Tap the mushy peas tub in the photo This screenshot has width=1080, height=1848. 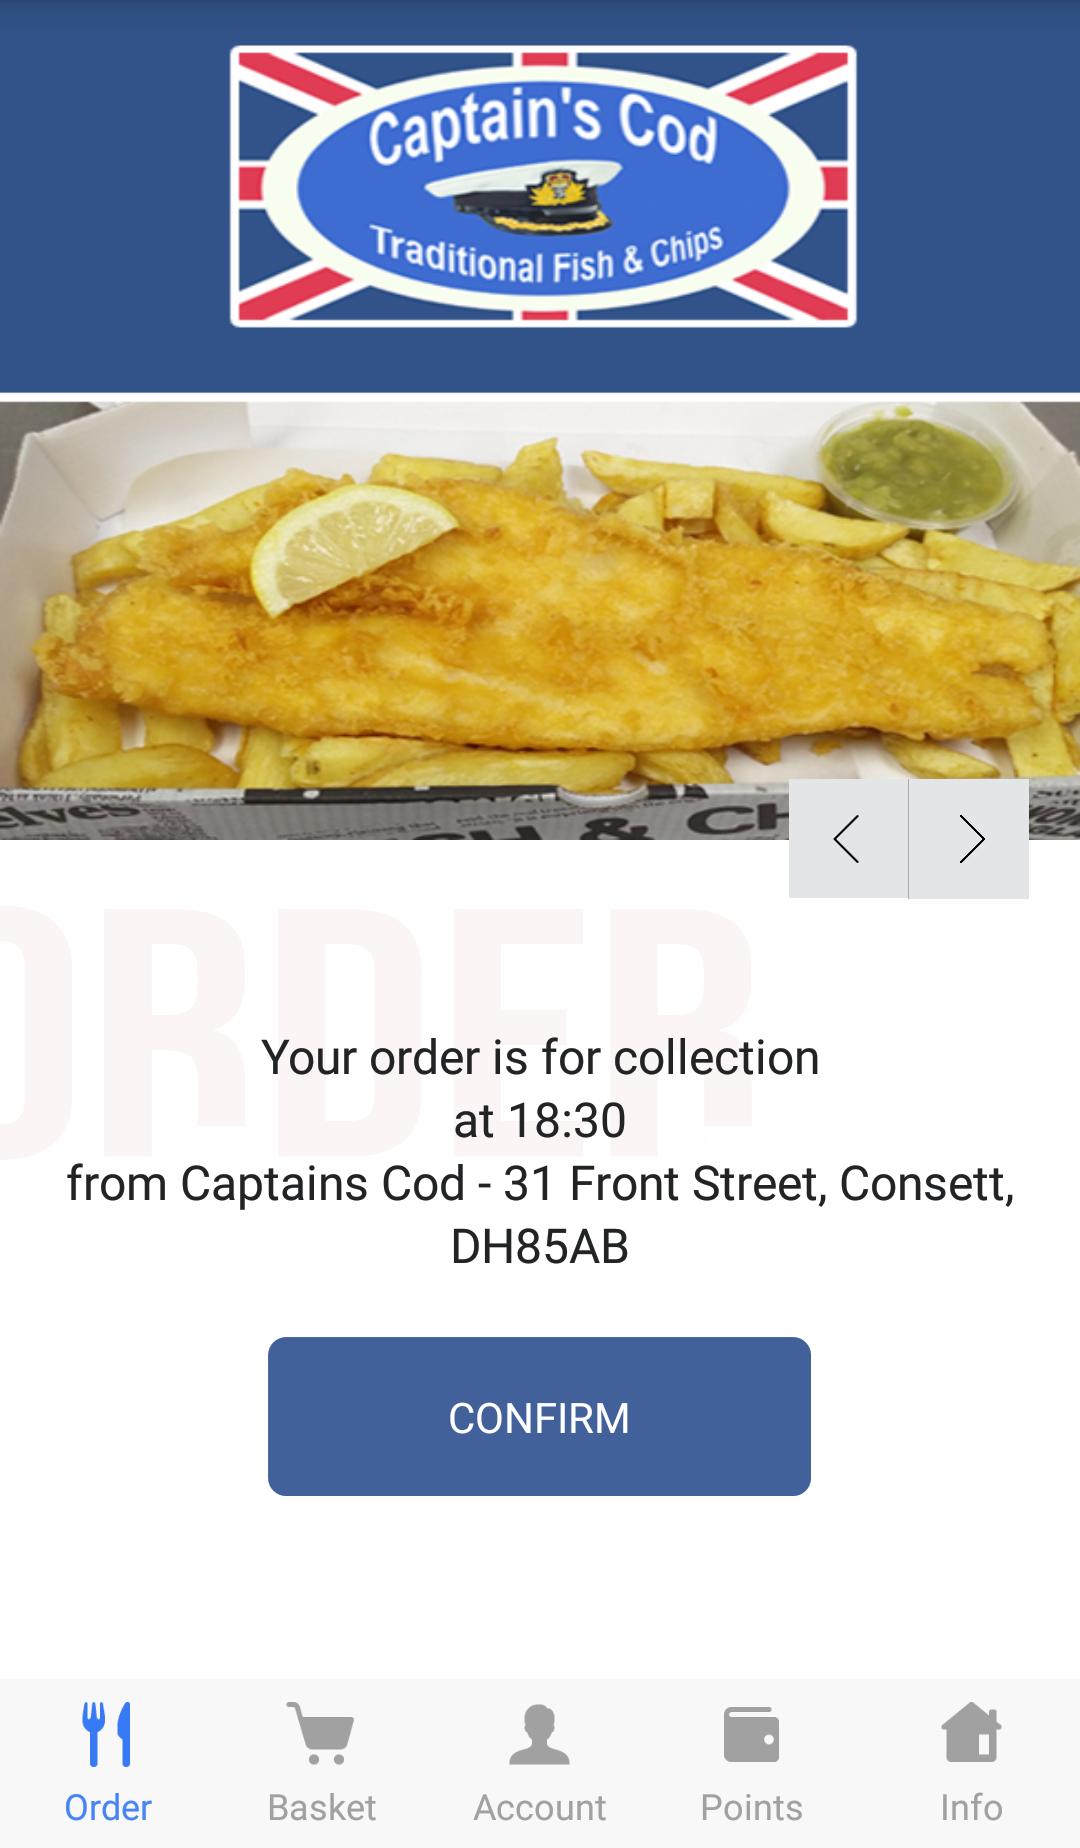(x=913, y=463)
